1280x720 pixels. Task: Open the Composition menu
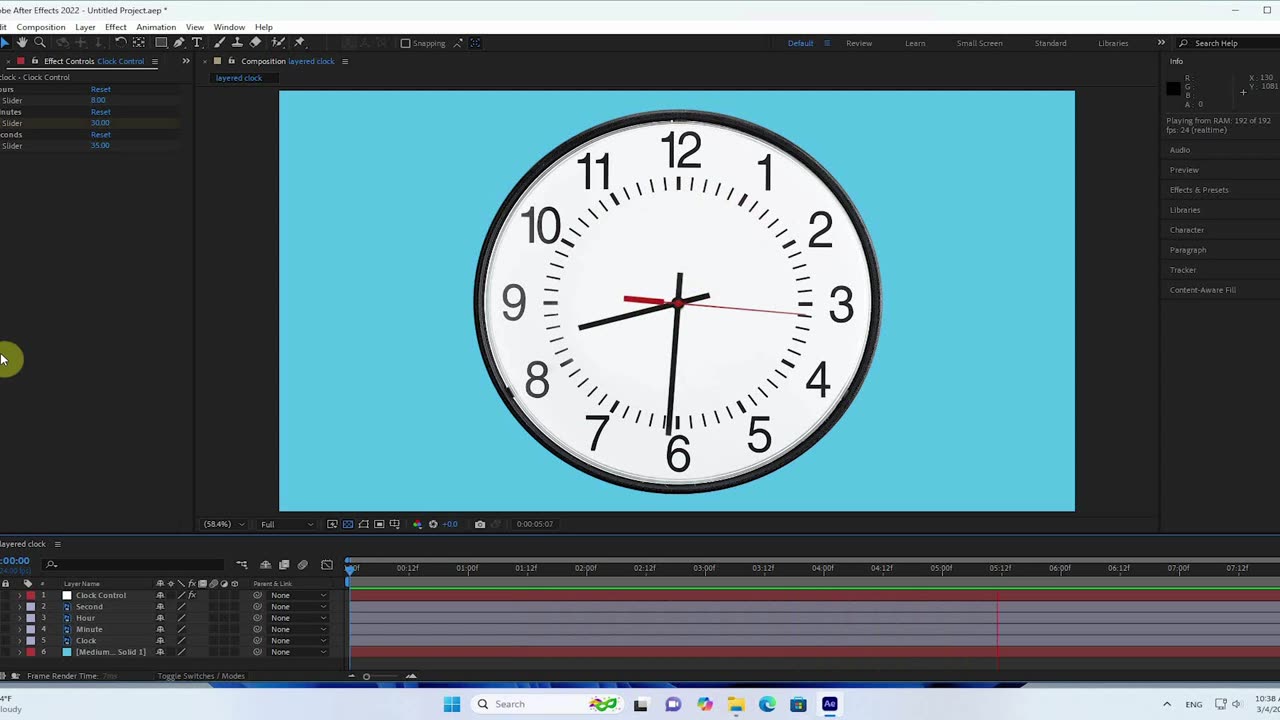click(41, 27)
